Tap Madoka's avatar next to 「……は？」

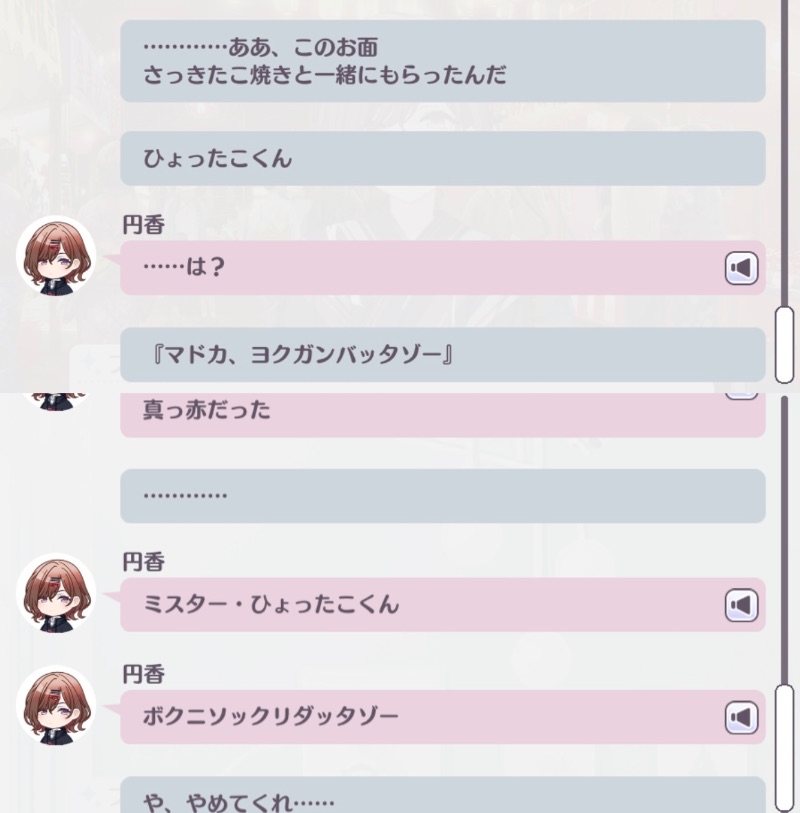click(x=56, y=256)
